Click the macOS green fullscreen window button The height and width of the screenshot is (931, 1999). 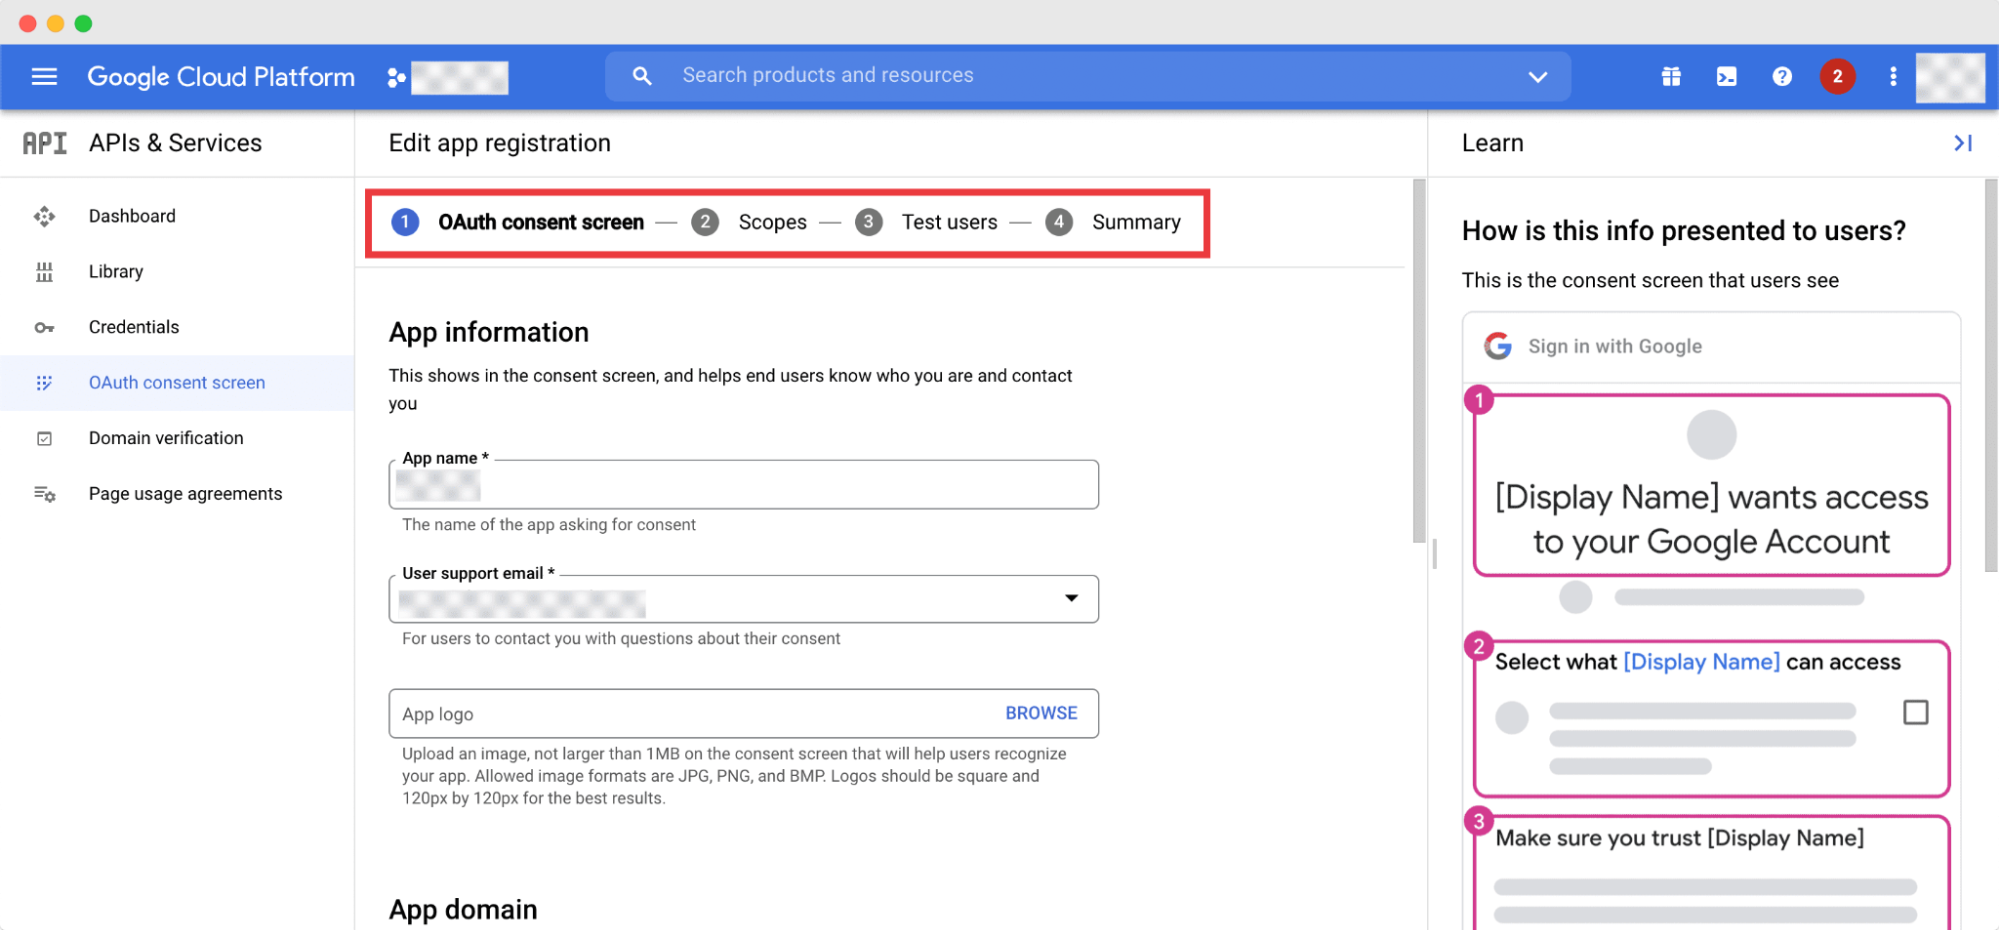84,23
